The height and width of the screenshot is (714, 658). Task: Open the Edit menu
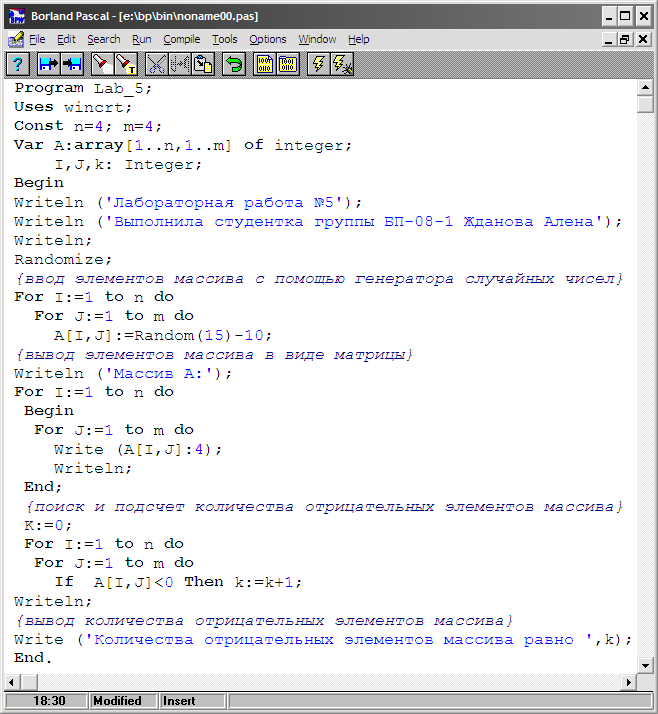click(66, 40)
